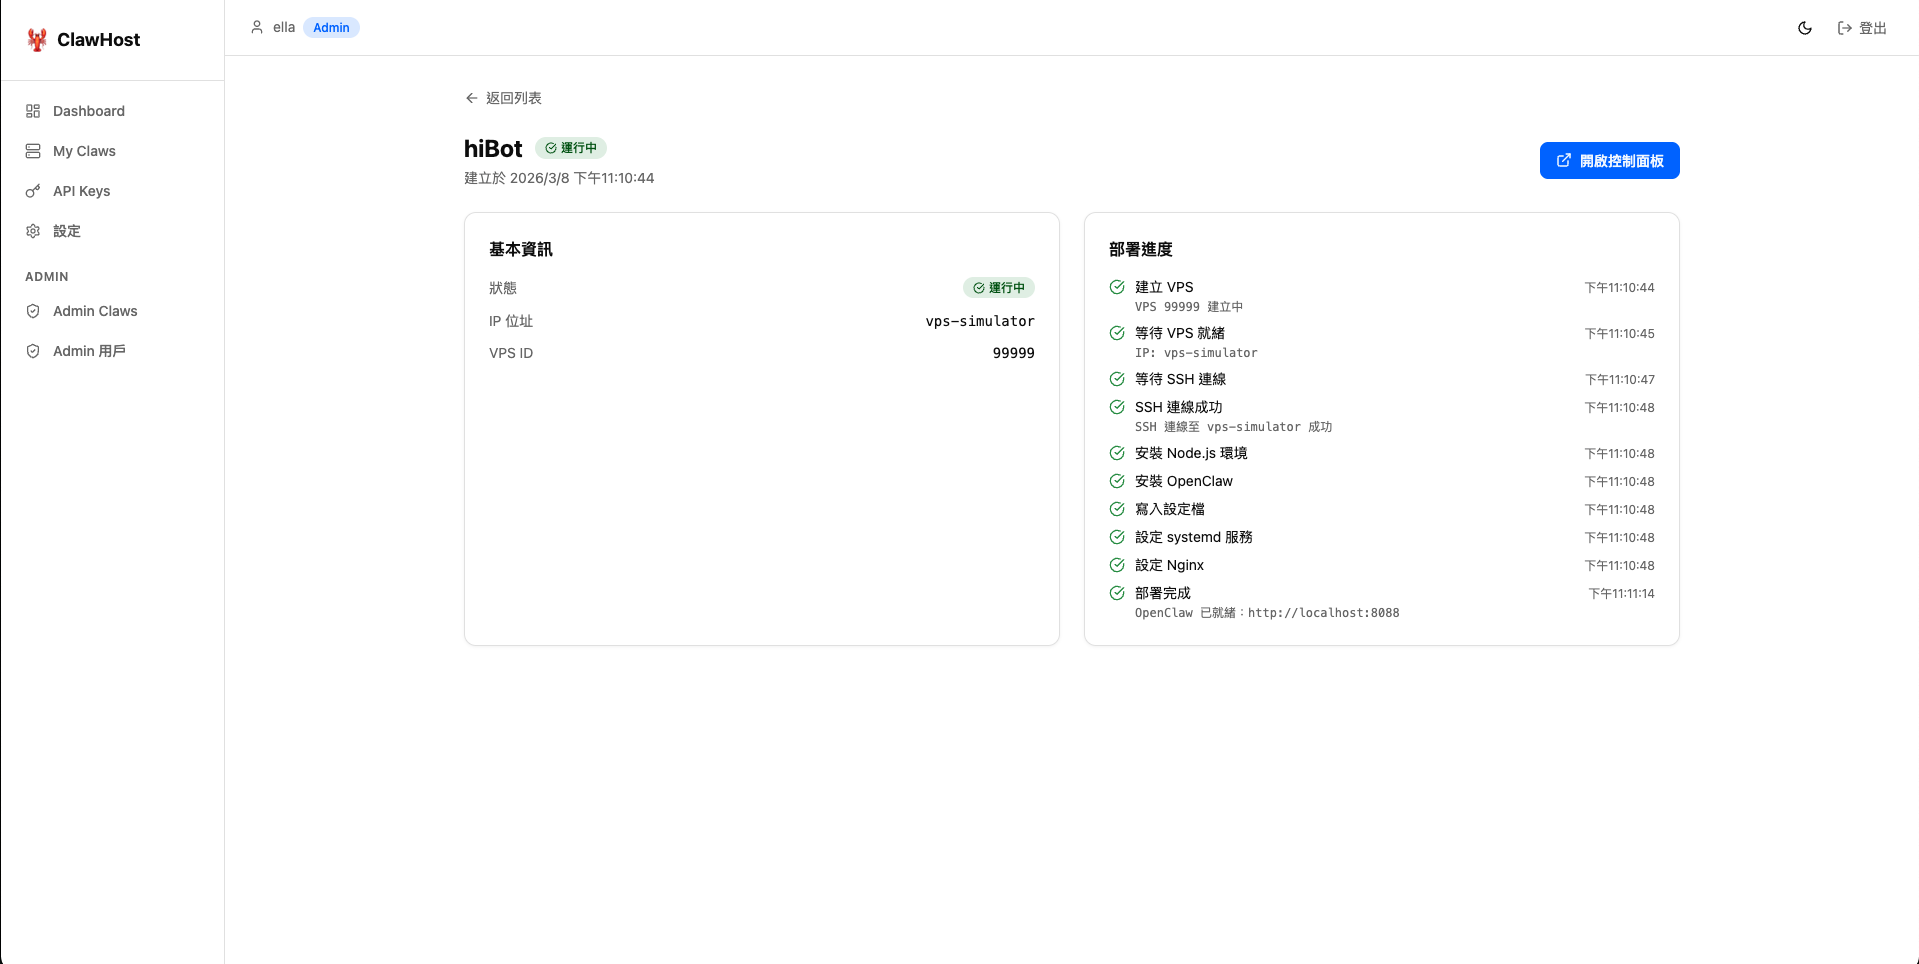
Task: Click the 開啟控制面板 button
Action: click(x=1609, y=161)
